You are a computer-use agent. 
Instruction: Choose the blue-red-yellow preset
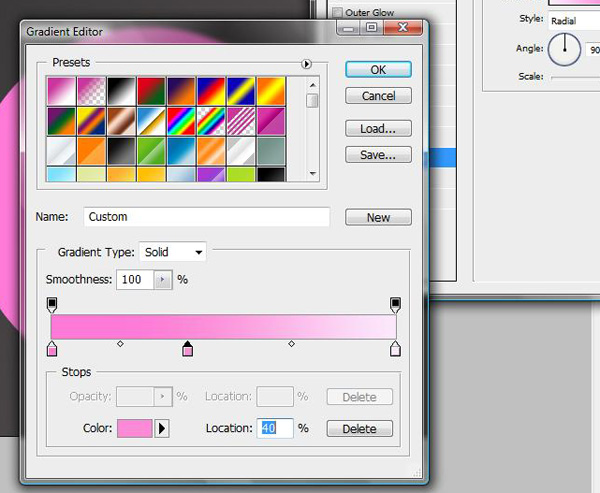tap(211, 91)
